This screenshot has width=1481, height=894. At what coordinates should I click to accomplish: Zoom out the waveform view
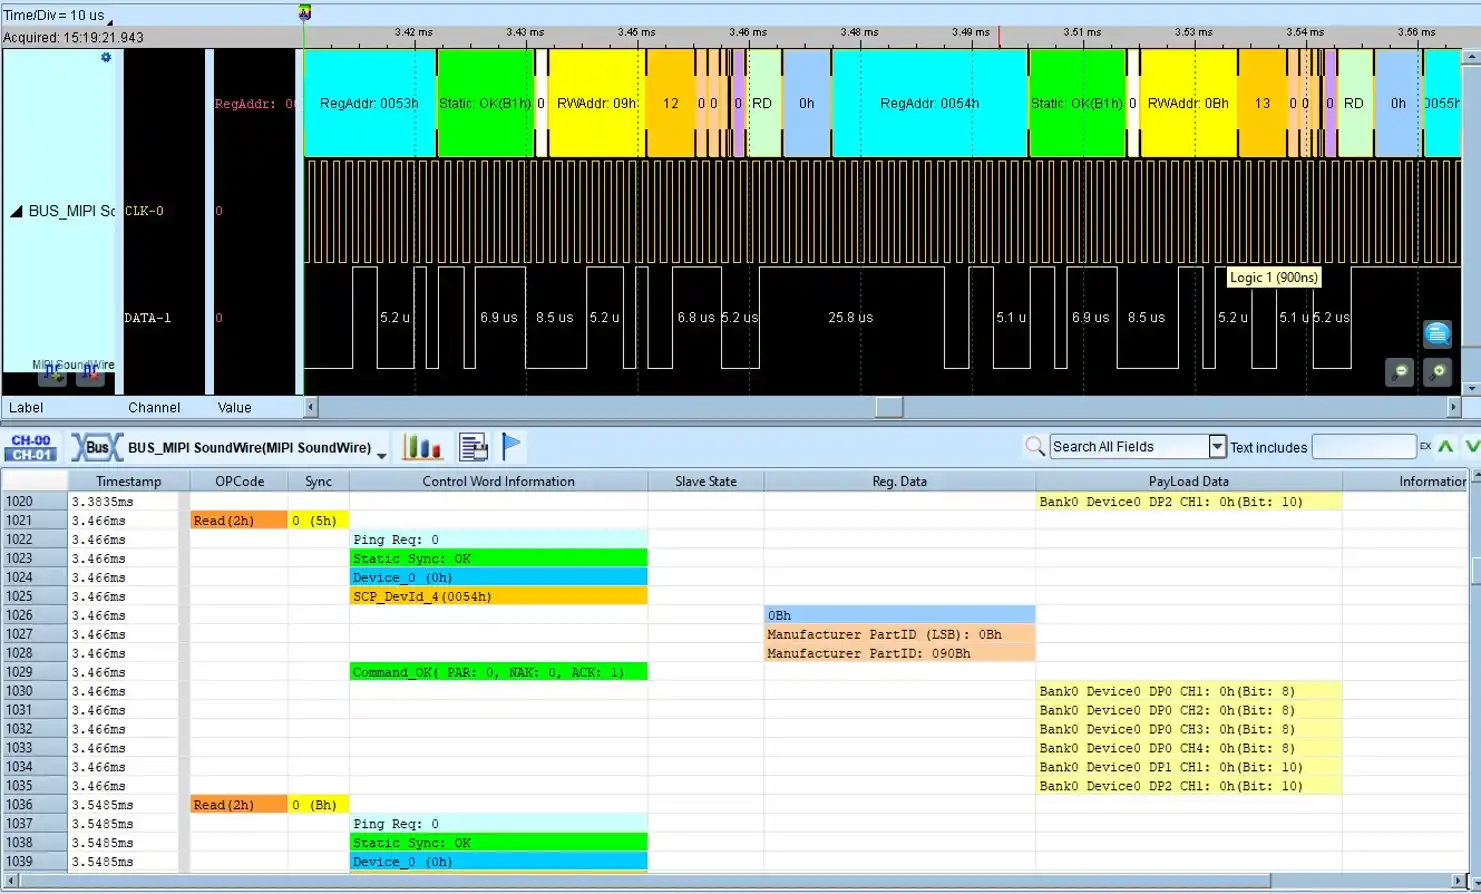click(x=1400, y=372)
